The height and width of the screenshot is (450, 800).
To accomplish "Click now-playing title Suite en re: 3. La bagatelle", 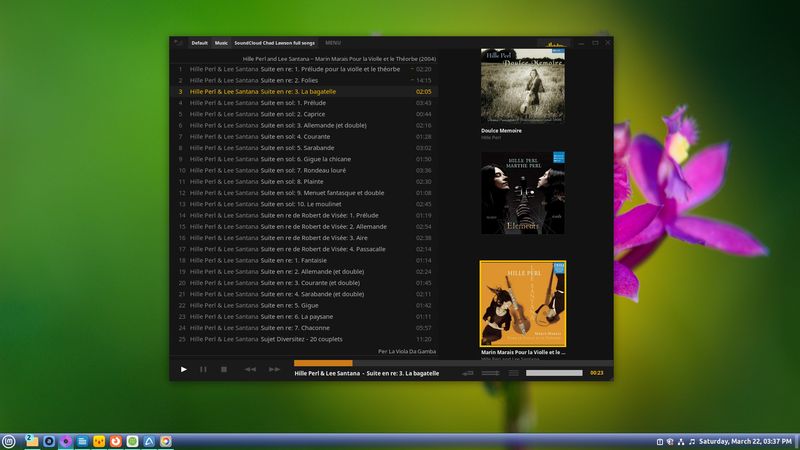I will (403, 373).
